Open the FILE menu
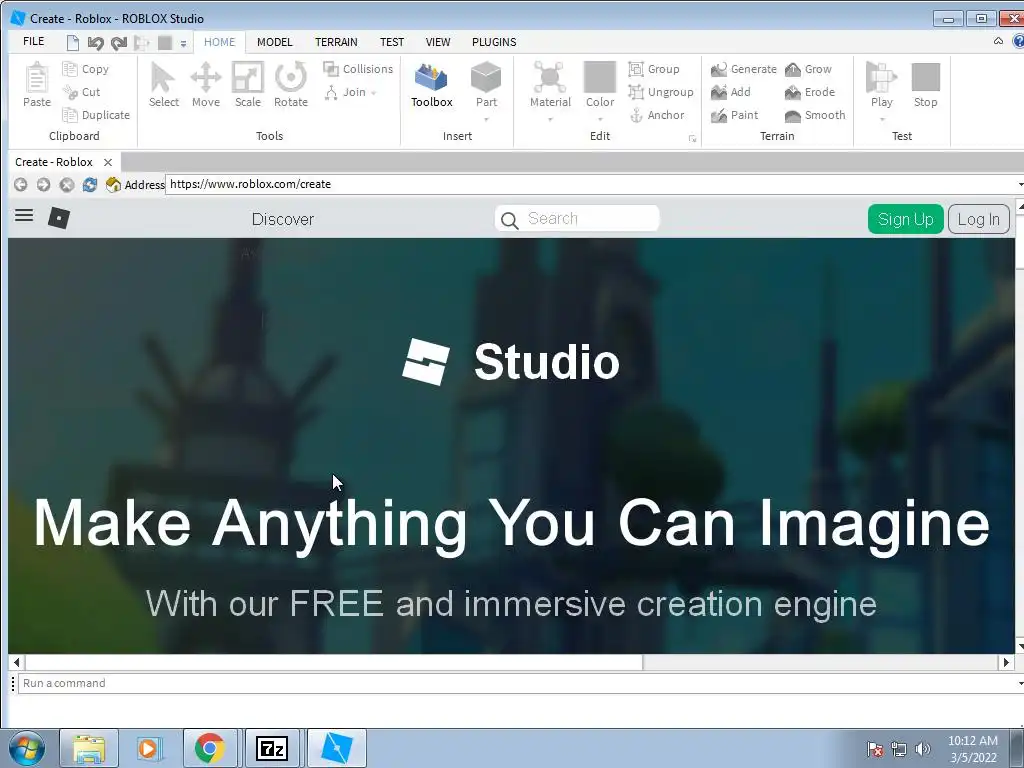Viewport: 1024px width, 768px height. coord(33,42)
